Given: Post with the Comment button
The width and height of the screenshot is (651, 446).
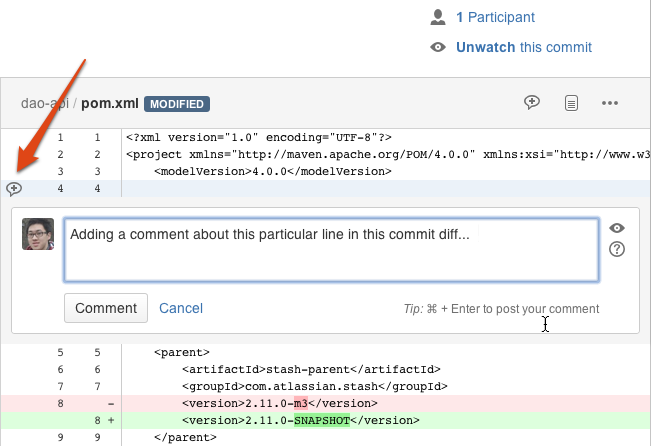Looking at the screenshot, I should tap(106, 308).
